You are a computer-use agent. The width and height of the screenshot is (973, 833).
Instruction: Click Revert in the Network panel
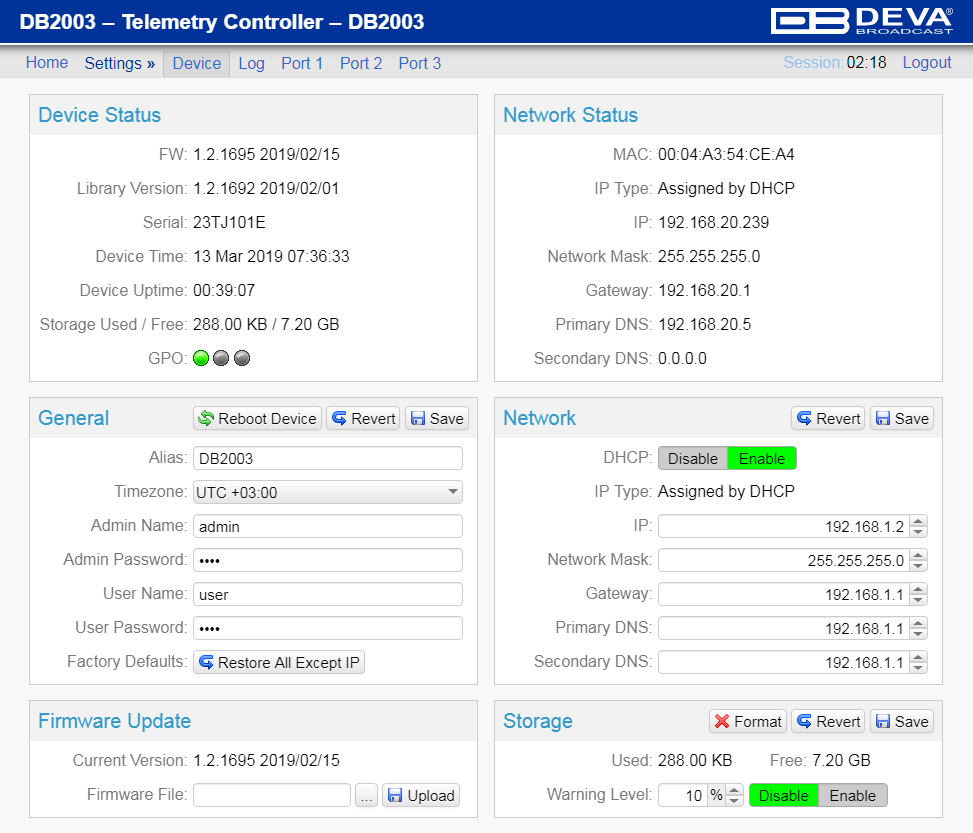[x=828, y=418]
